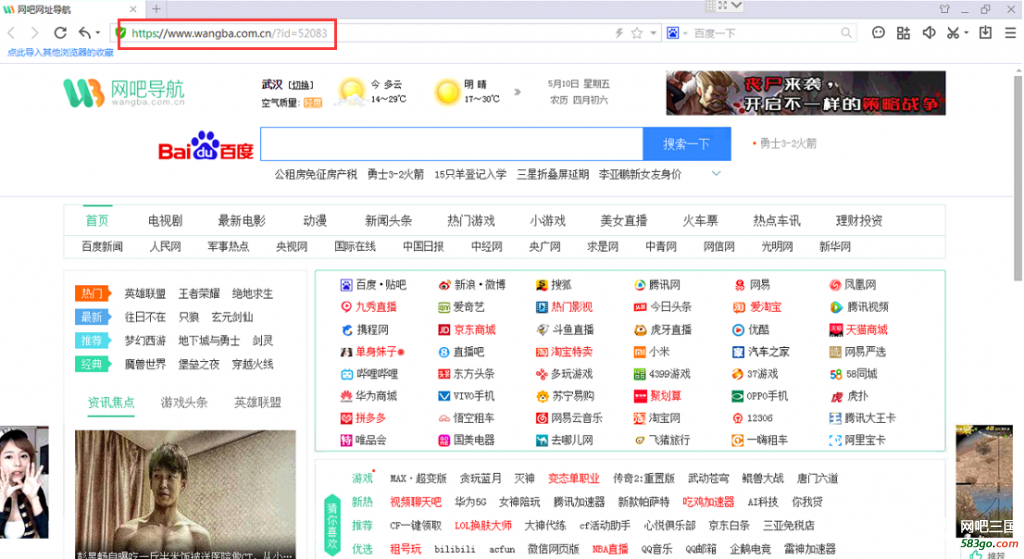This screenshot has width=1024, height=559.
Task: Click the 新华网 link
Action: [x=835, y=247]
